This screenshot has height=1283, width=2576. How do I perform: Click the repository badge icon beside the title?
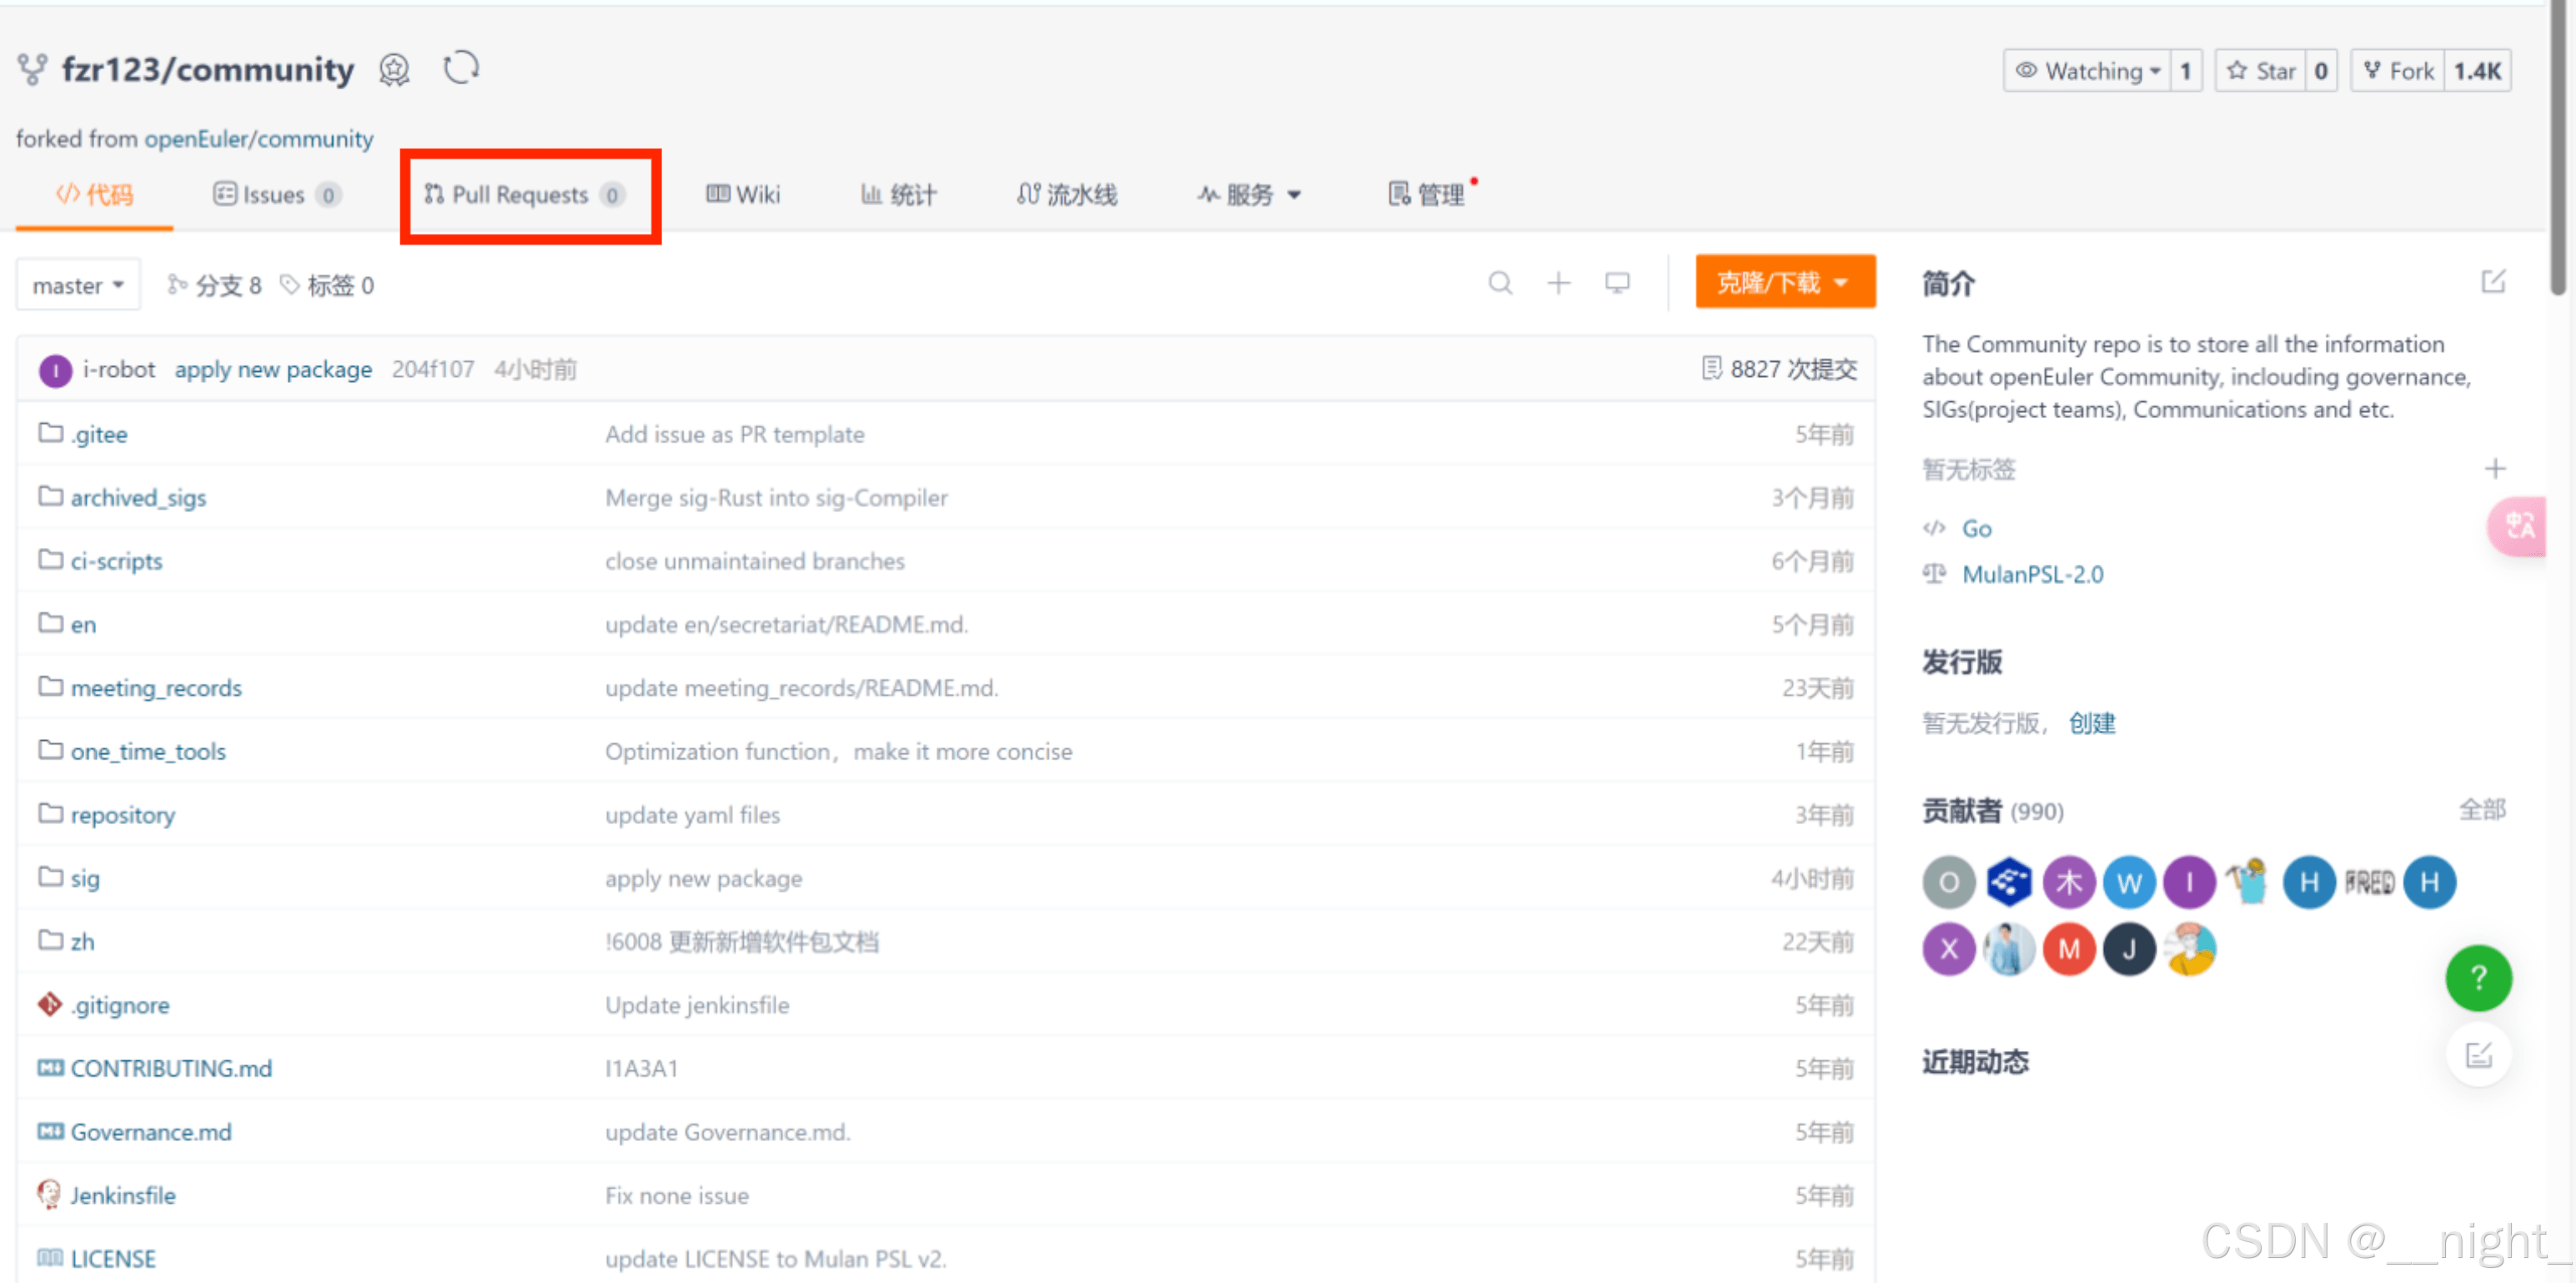pyautogui.click(x=394, y=70)
